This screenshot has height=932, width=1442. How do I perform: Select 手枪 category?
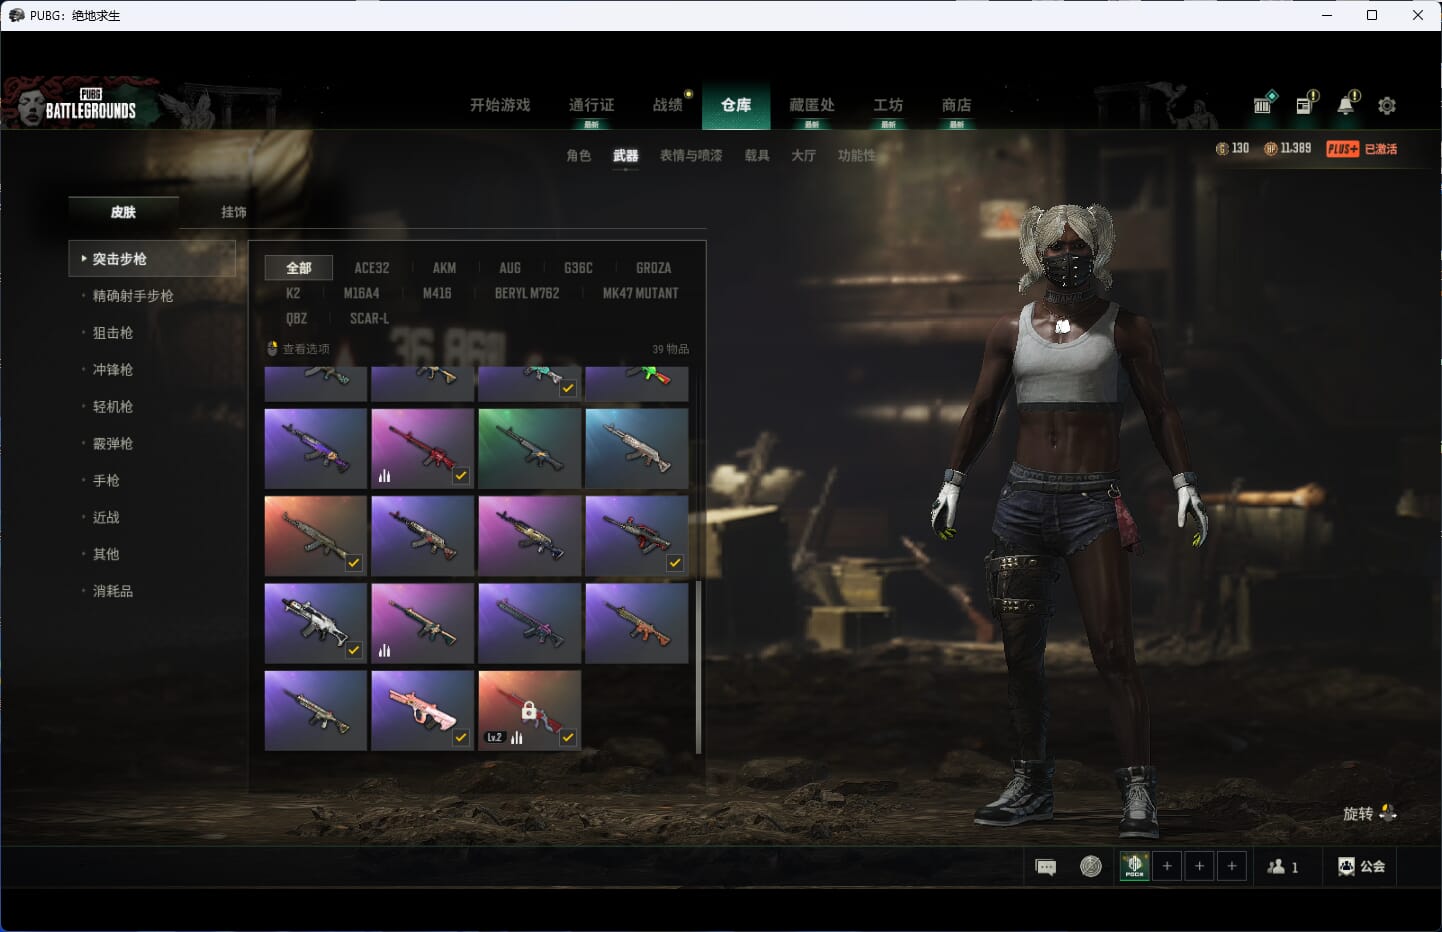coord(106,481)
